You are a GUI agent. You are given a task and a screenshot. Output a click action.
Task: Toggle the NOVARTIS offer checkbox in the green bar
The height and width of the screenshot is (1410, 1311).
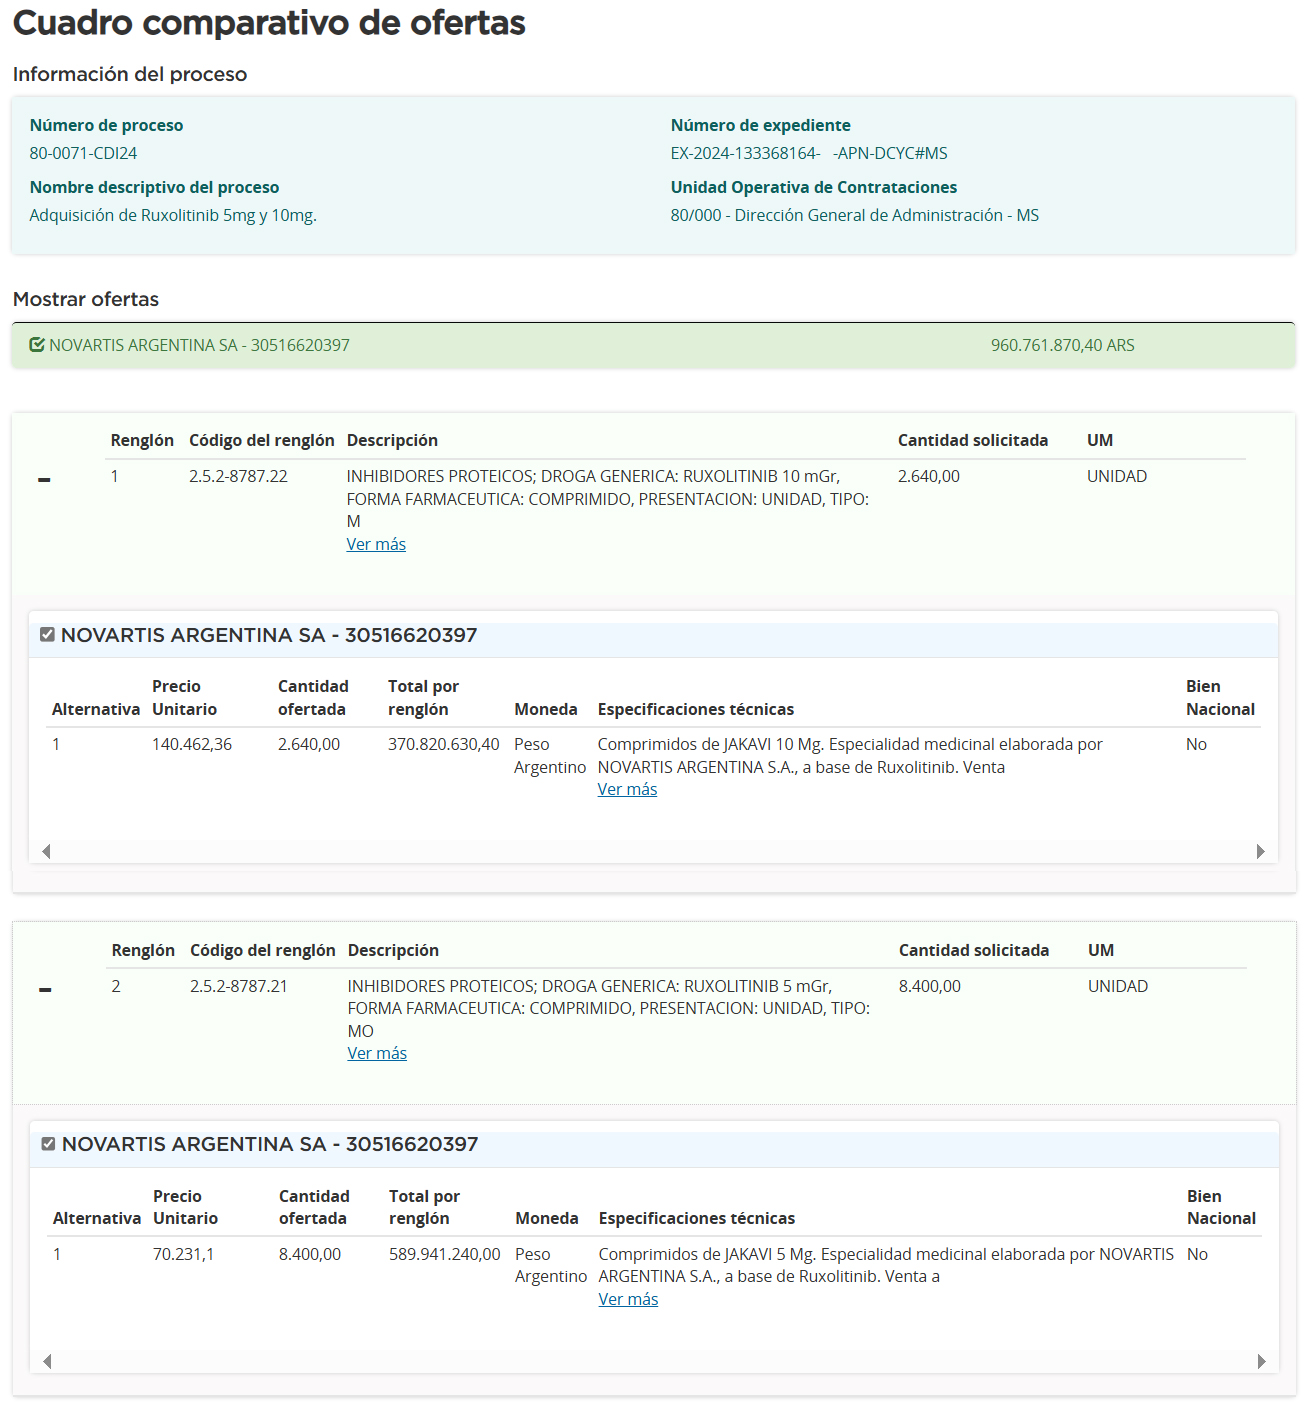pos(37,345)
